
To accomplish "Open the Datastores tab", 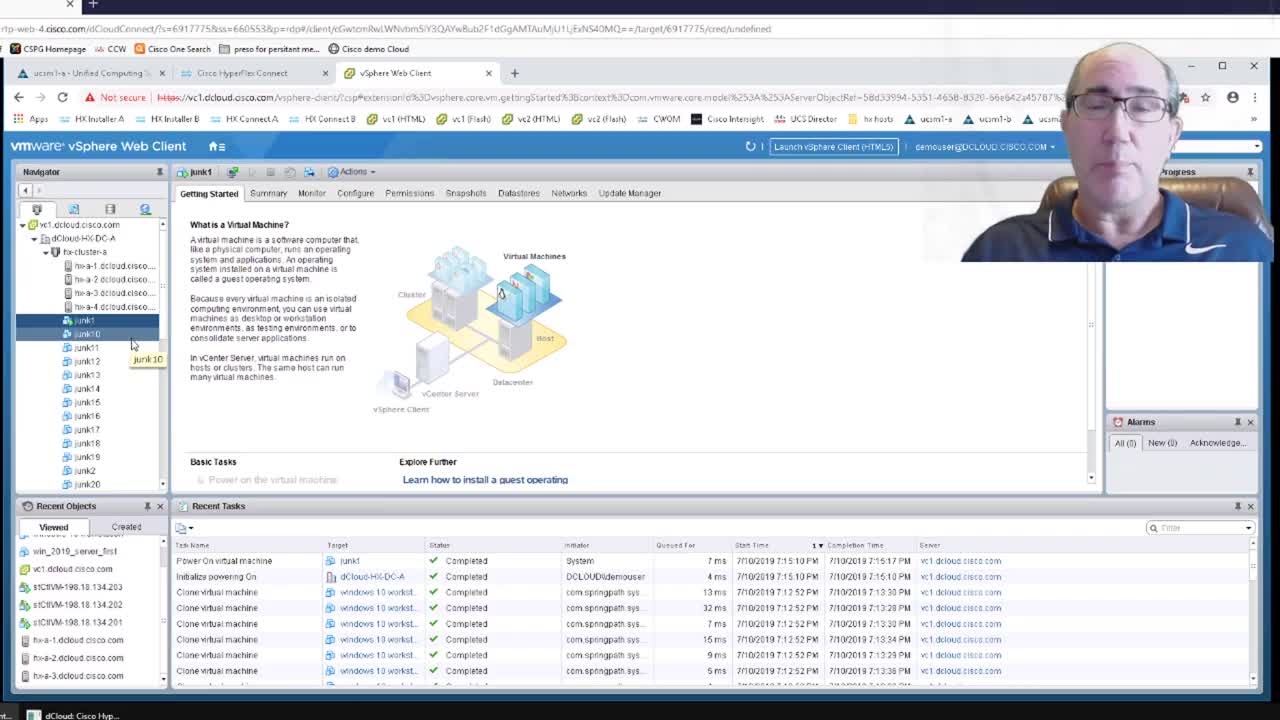I will click(518, 193).
